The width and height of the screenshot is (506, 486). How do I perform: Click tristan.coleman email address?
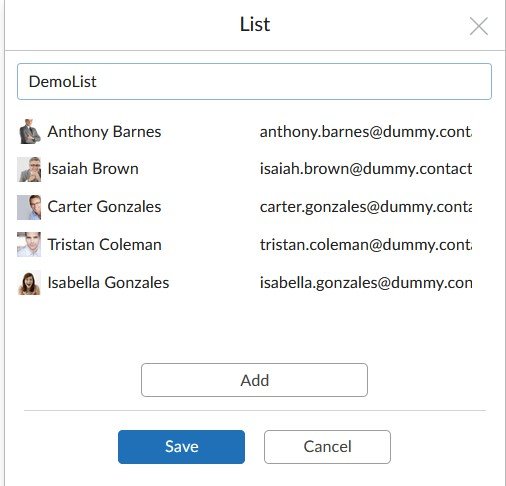(366, 245)
